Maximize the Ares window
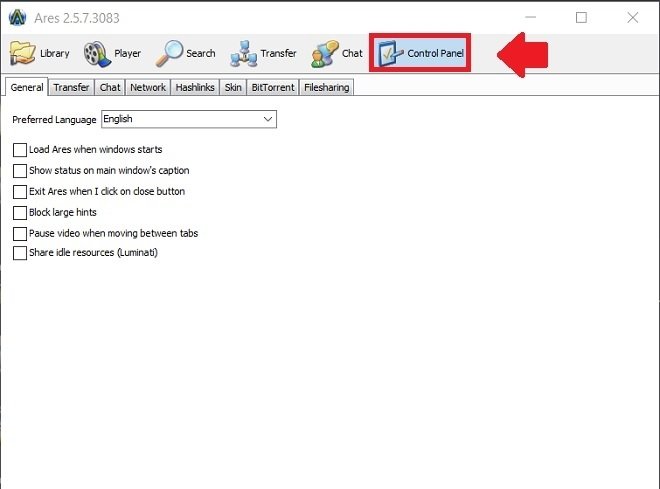660x489 pixels. (581, 17)
